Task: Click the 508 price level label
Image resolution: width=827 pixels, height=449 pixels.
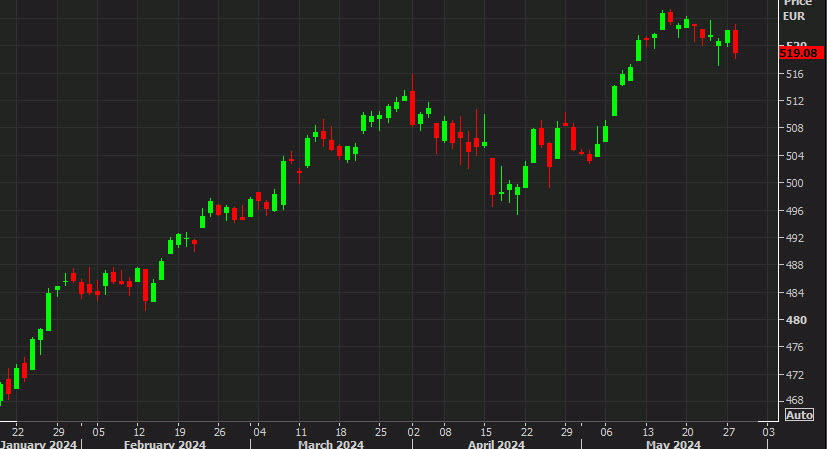Action: [x=794, y=128]
